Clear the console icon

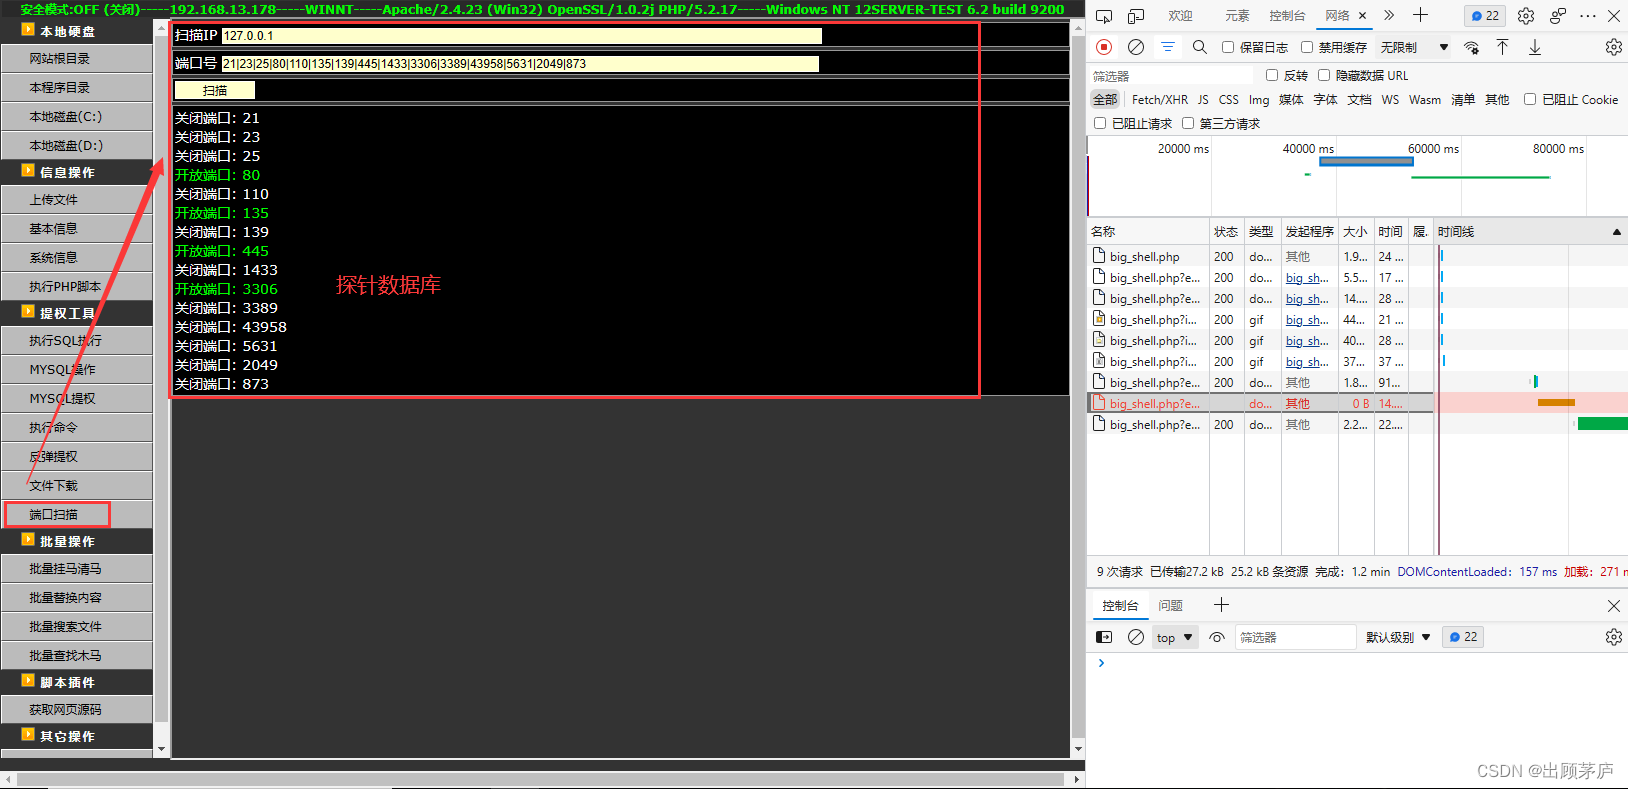tap(1136, 637)
